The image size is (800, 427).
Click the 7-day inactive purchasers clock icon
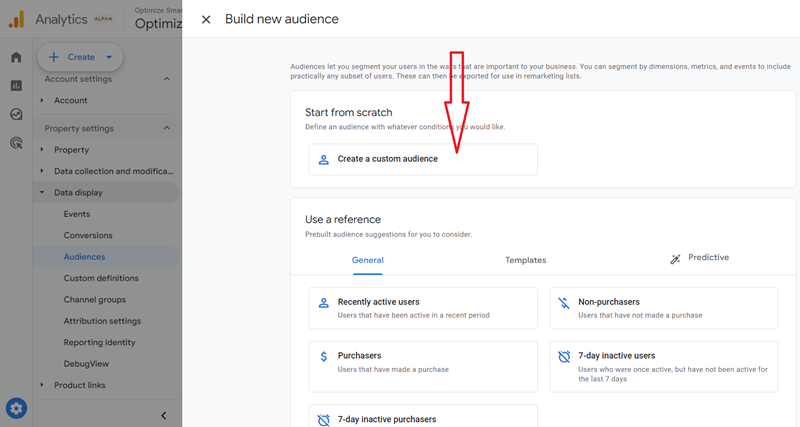coord(323,420)
